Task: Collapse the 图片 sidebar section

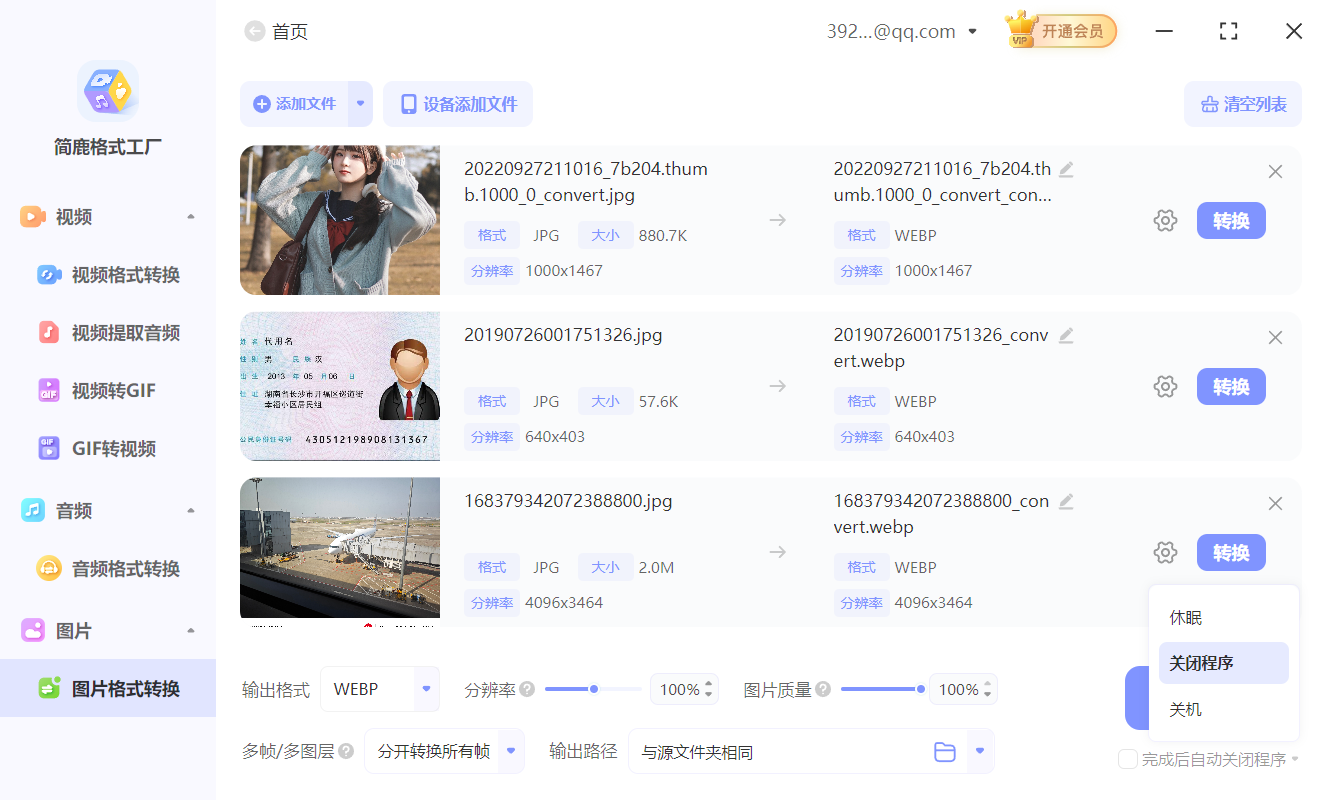Action: pos(190,630)
